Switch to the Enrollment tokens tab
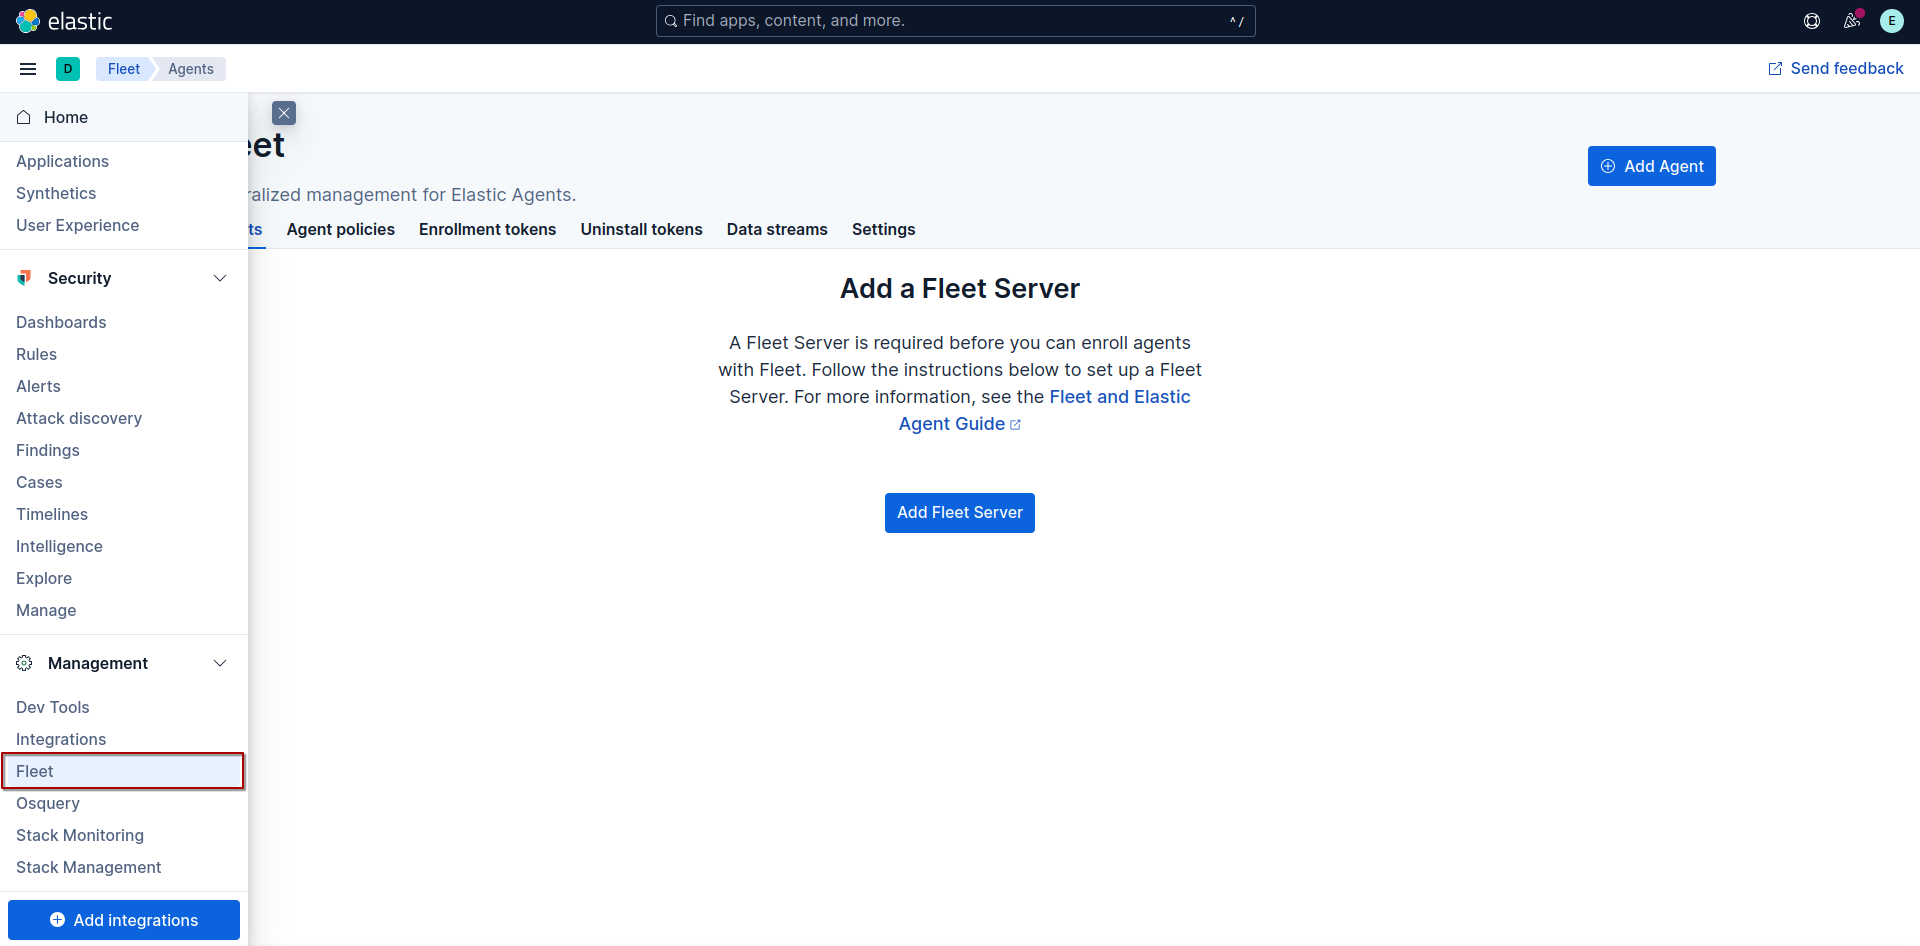 pos(488,229)
